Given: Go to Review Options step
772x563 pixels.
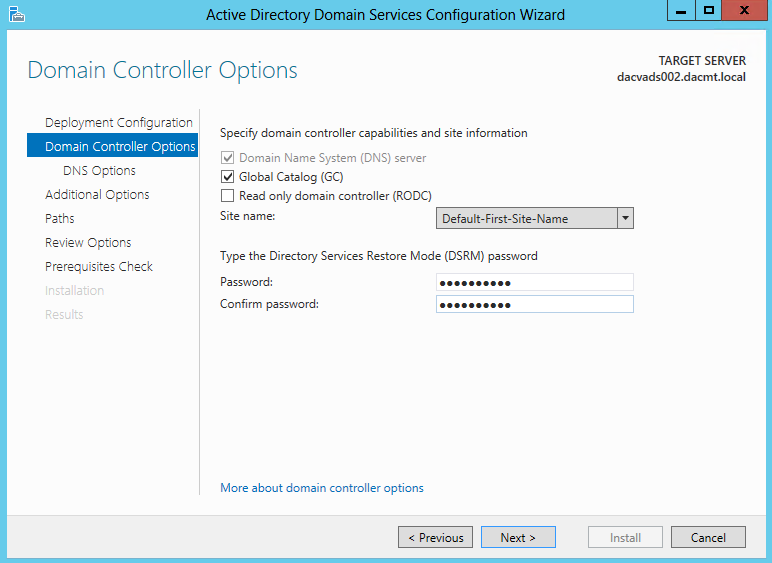Looking at the screenshot, I should 88,243.
